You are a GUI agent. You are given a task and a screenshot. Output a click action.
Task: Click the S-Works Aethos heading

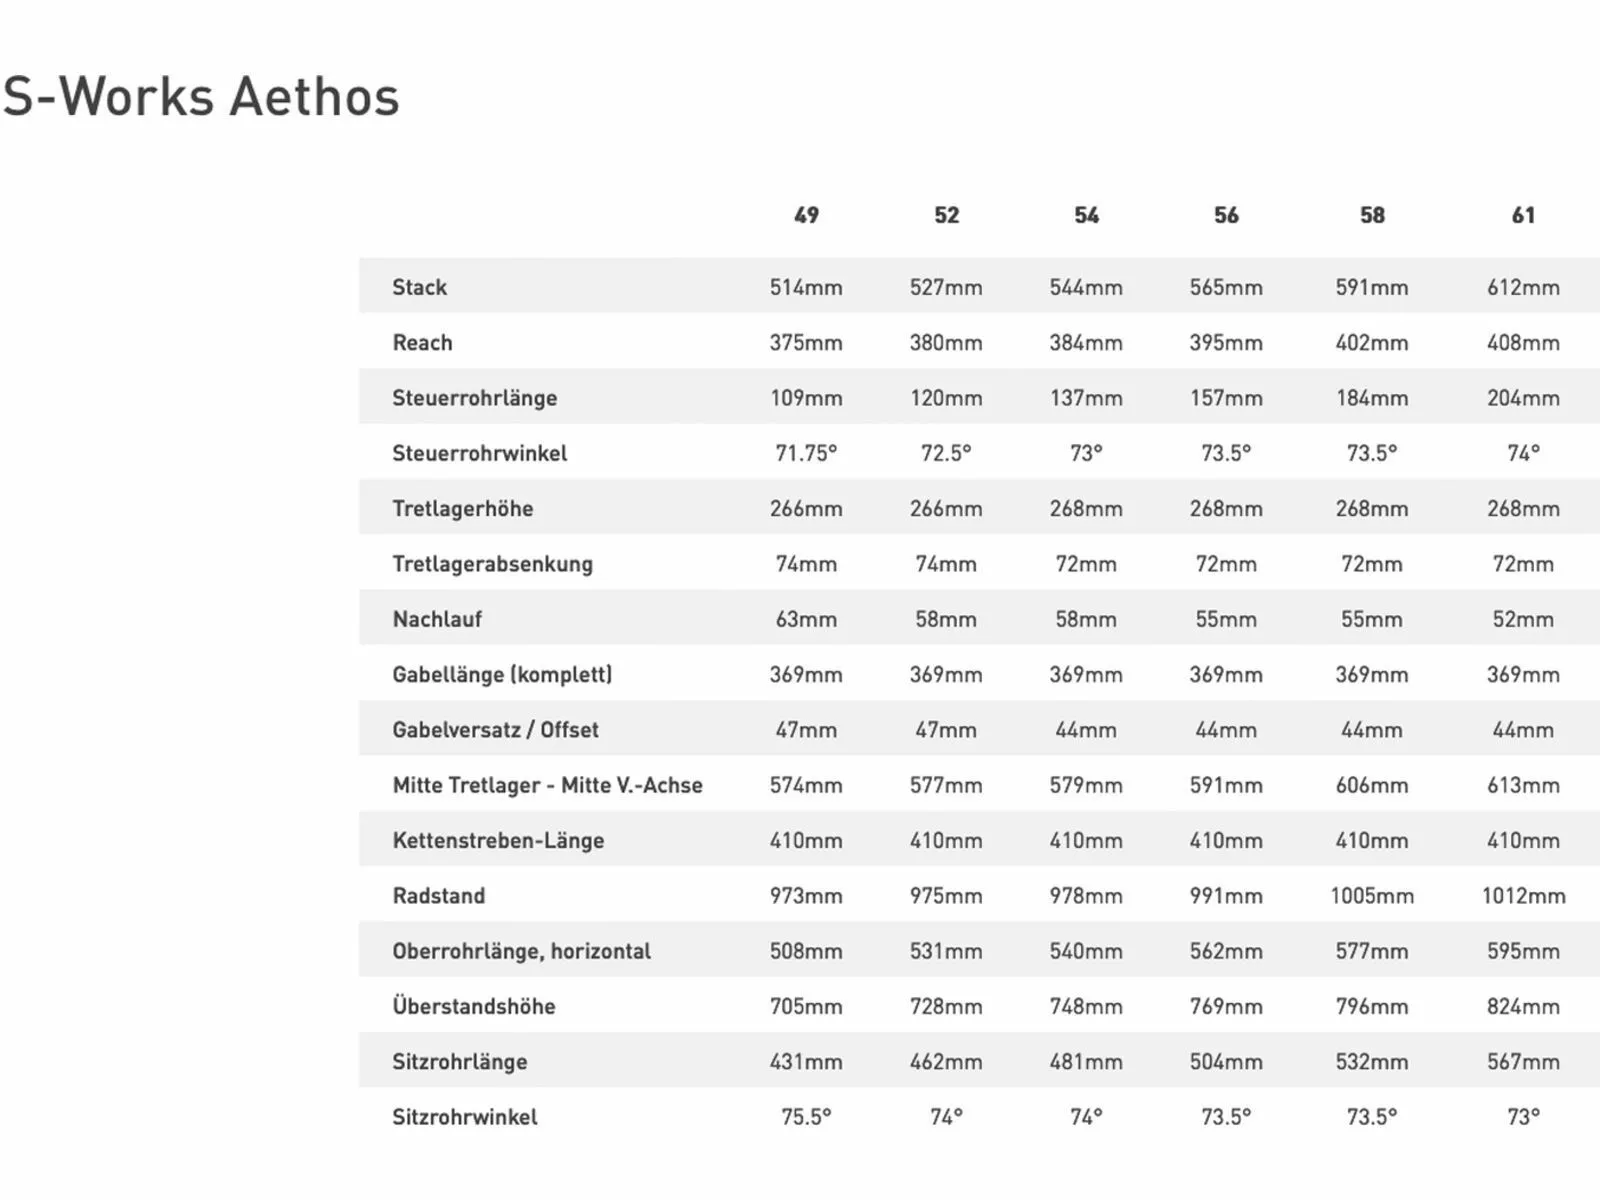[201, 97]
